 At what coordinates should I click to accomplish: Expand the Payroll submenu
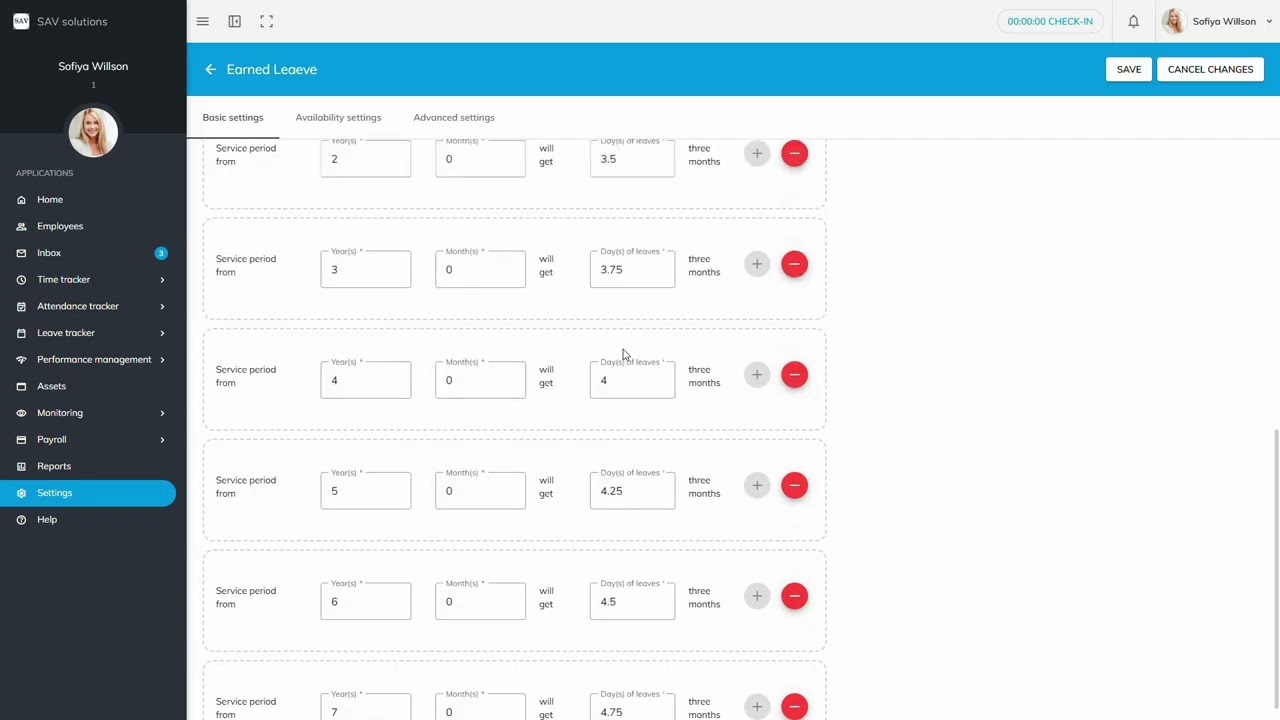[162, 440]
